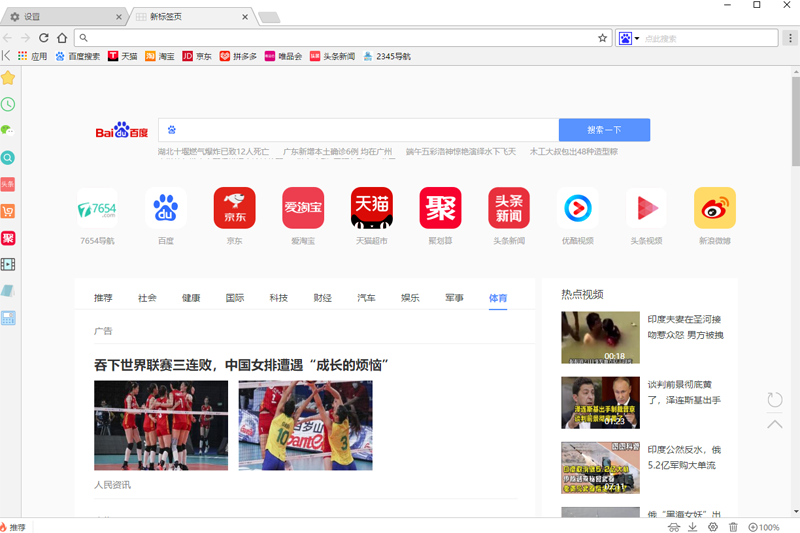Open the 百度搜索 bookmark link
800x533 pixels.
(x=78, y=57)
